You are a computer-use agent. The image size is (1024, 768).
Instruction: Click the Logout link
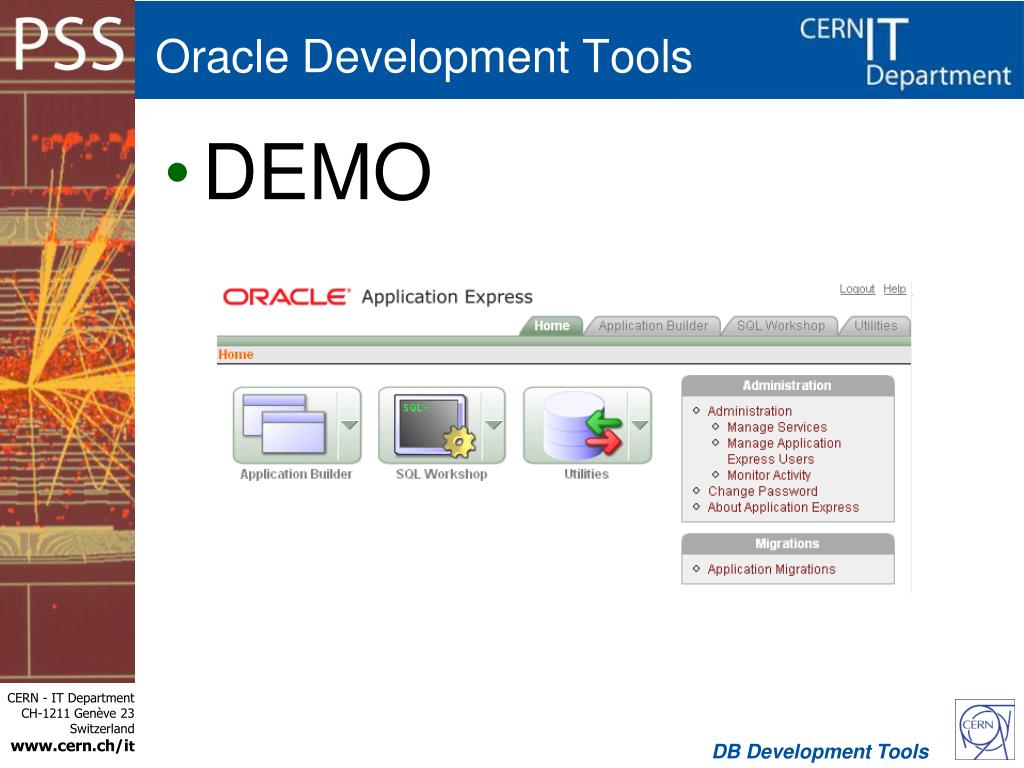(857, 289)
